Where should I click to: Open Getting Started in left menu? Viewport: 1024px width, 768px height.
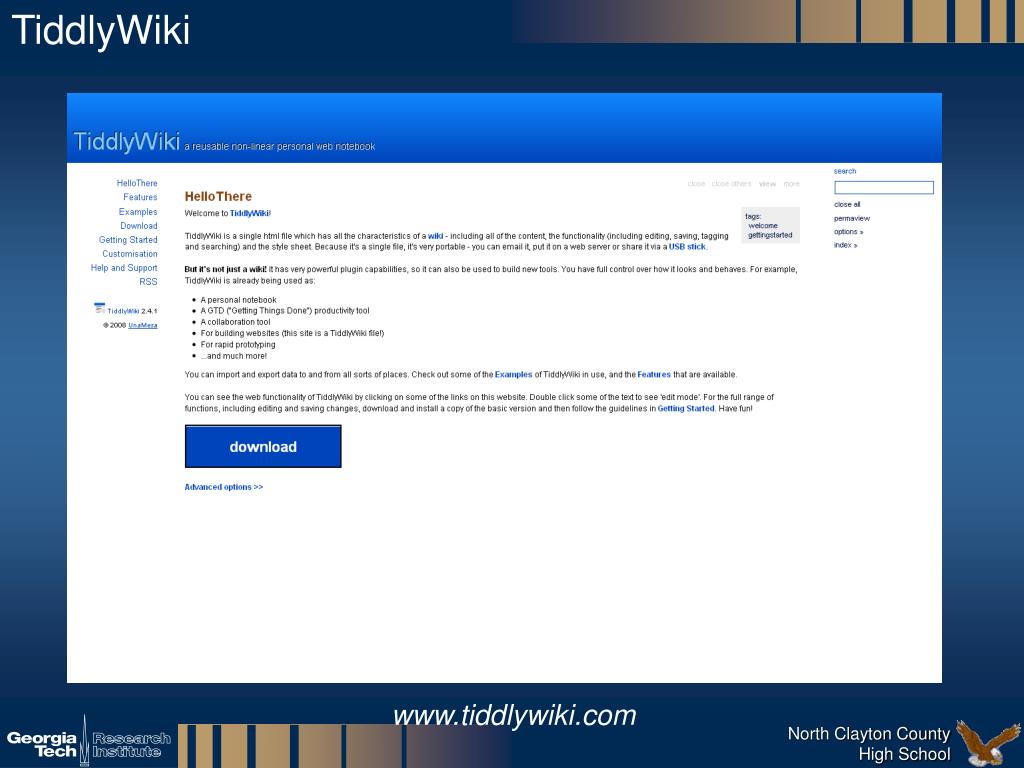[x=128, y=240]
